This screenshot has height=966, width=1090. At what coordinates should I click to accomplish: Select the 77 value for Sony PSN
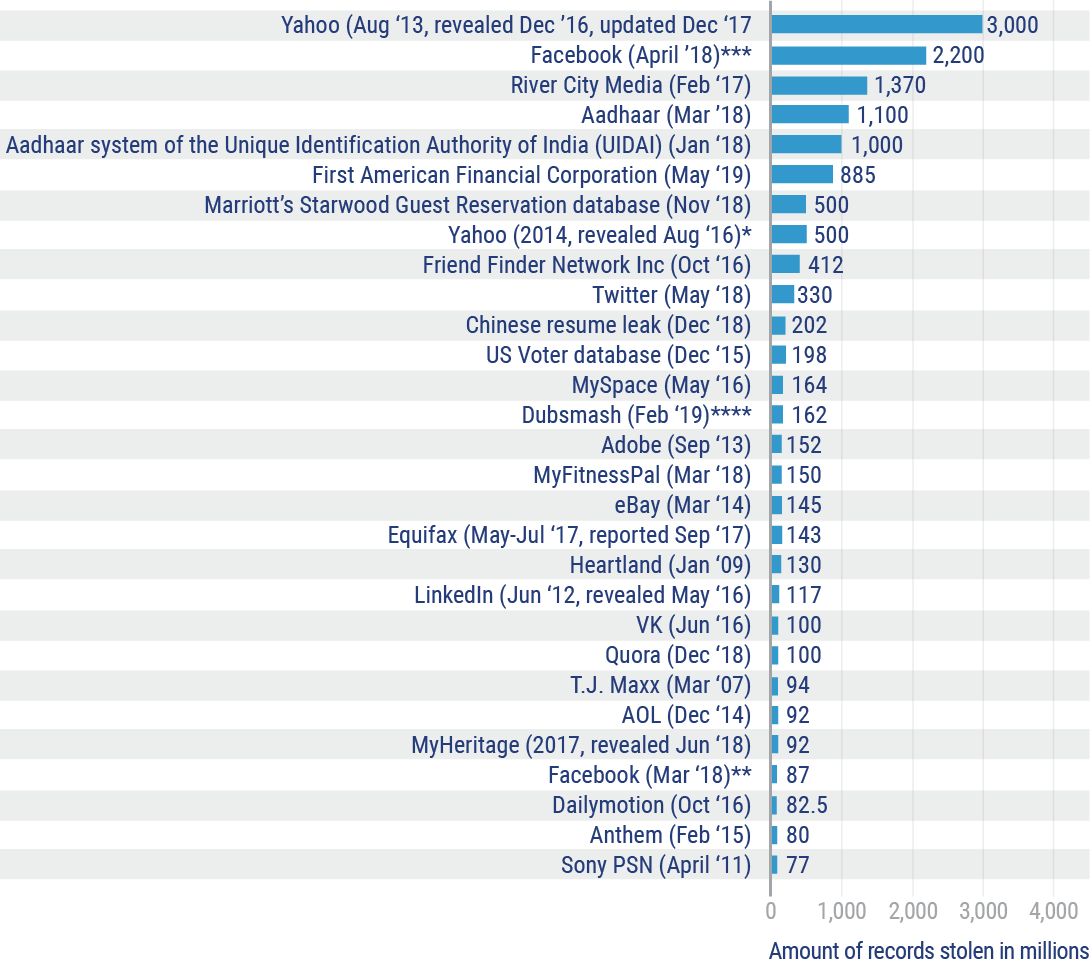pyautogui.click(x=798, y=865)
